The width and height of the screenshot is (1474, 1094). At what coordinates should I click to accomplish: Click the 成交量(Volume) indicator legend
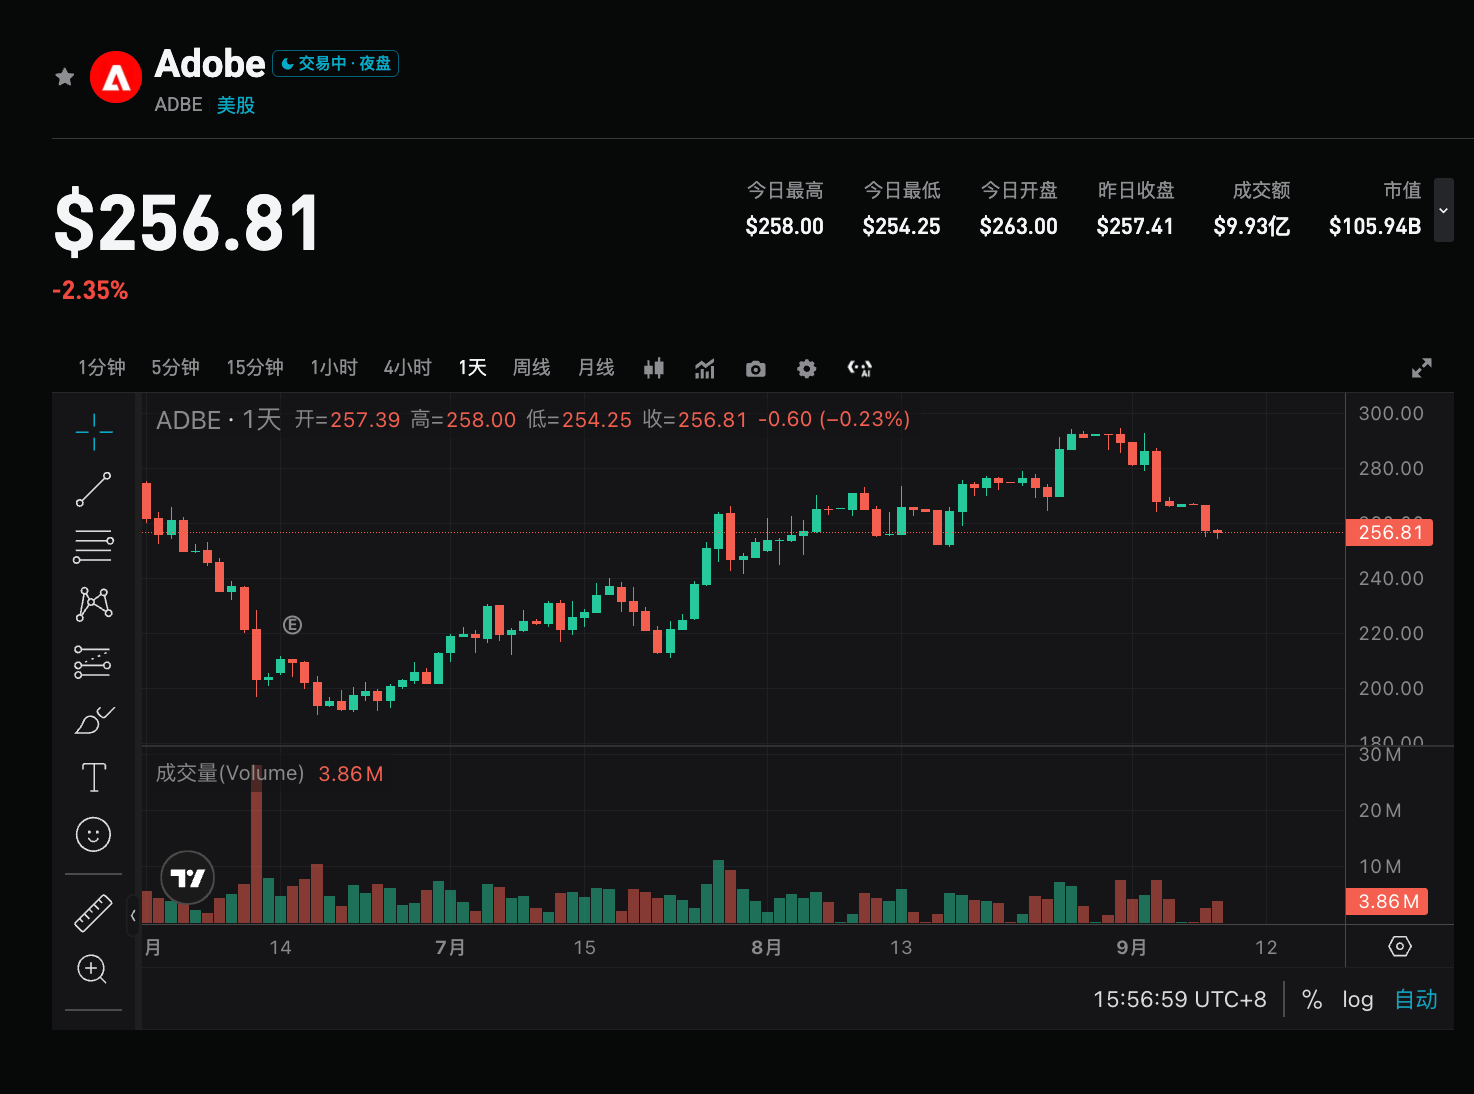click(x=230, y=773)
